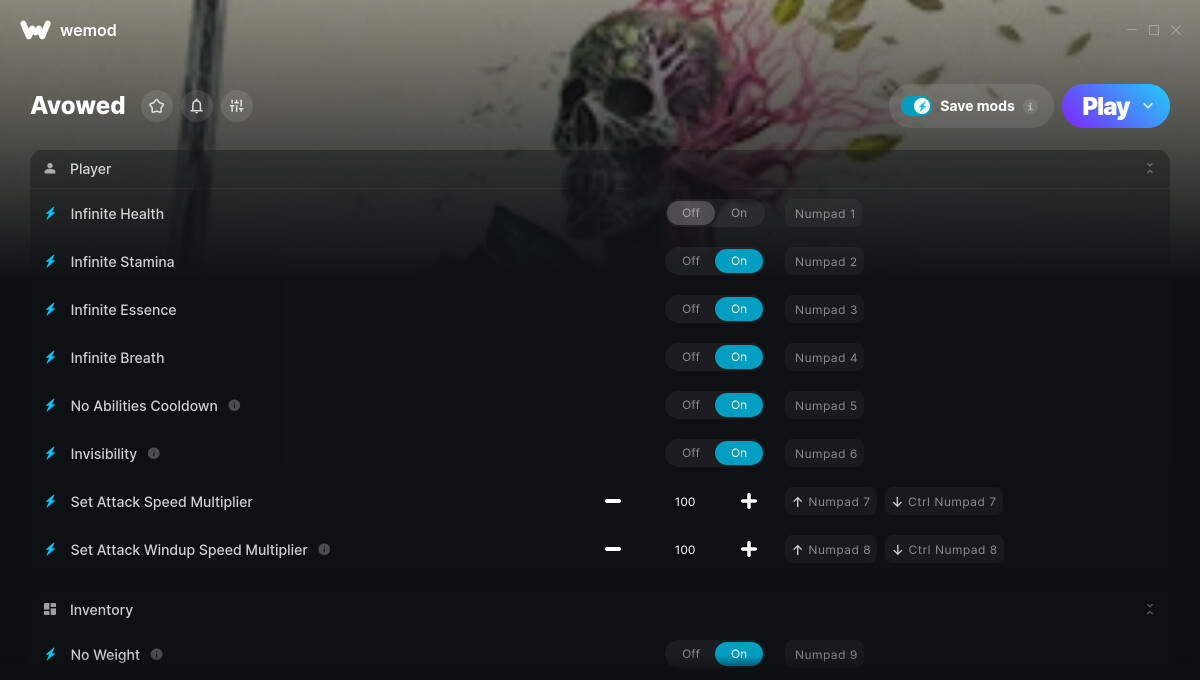1200x680 pixels.
Task: Turn off Infinite Stamina
Action: tap(691, 261)
